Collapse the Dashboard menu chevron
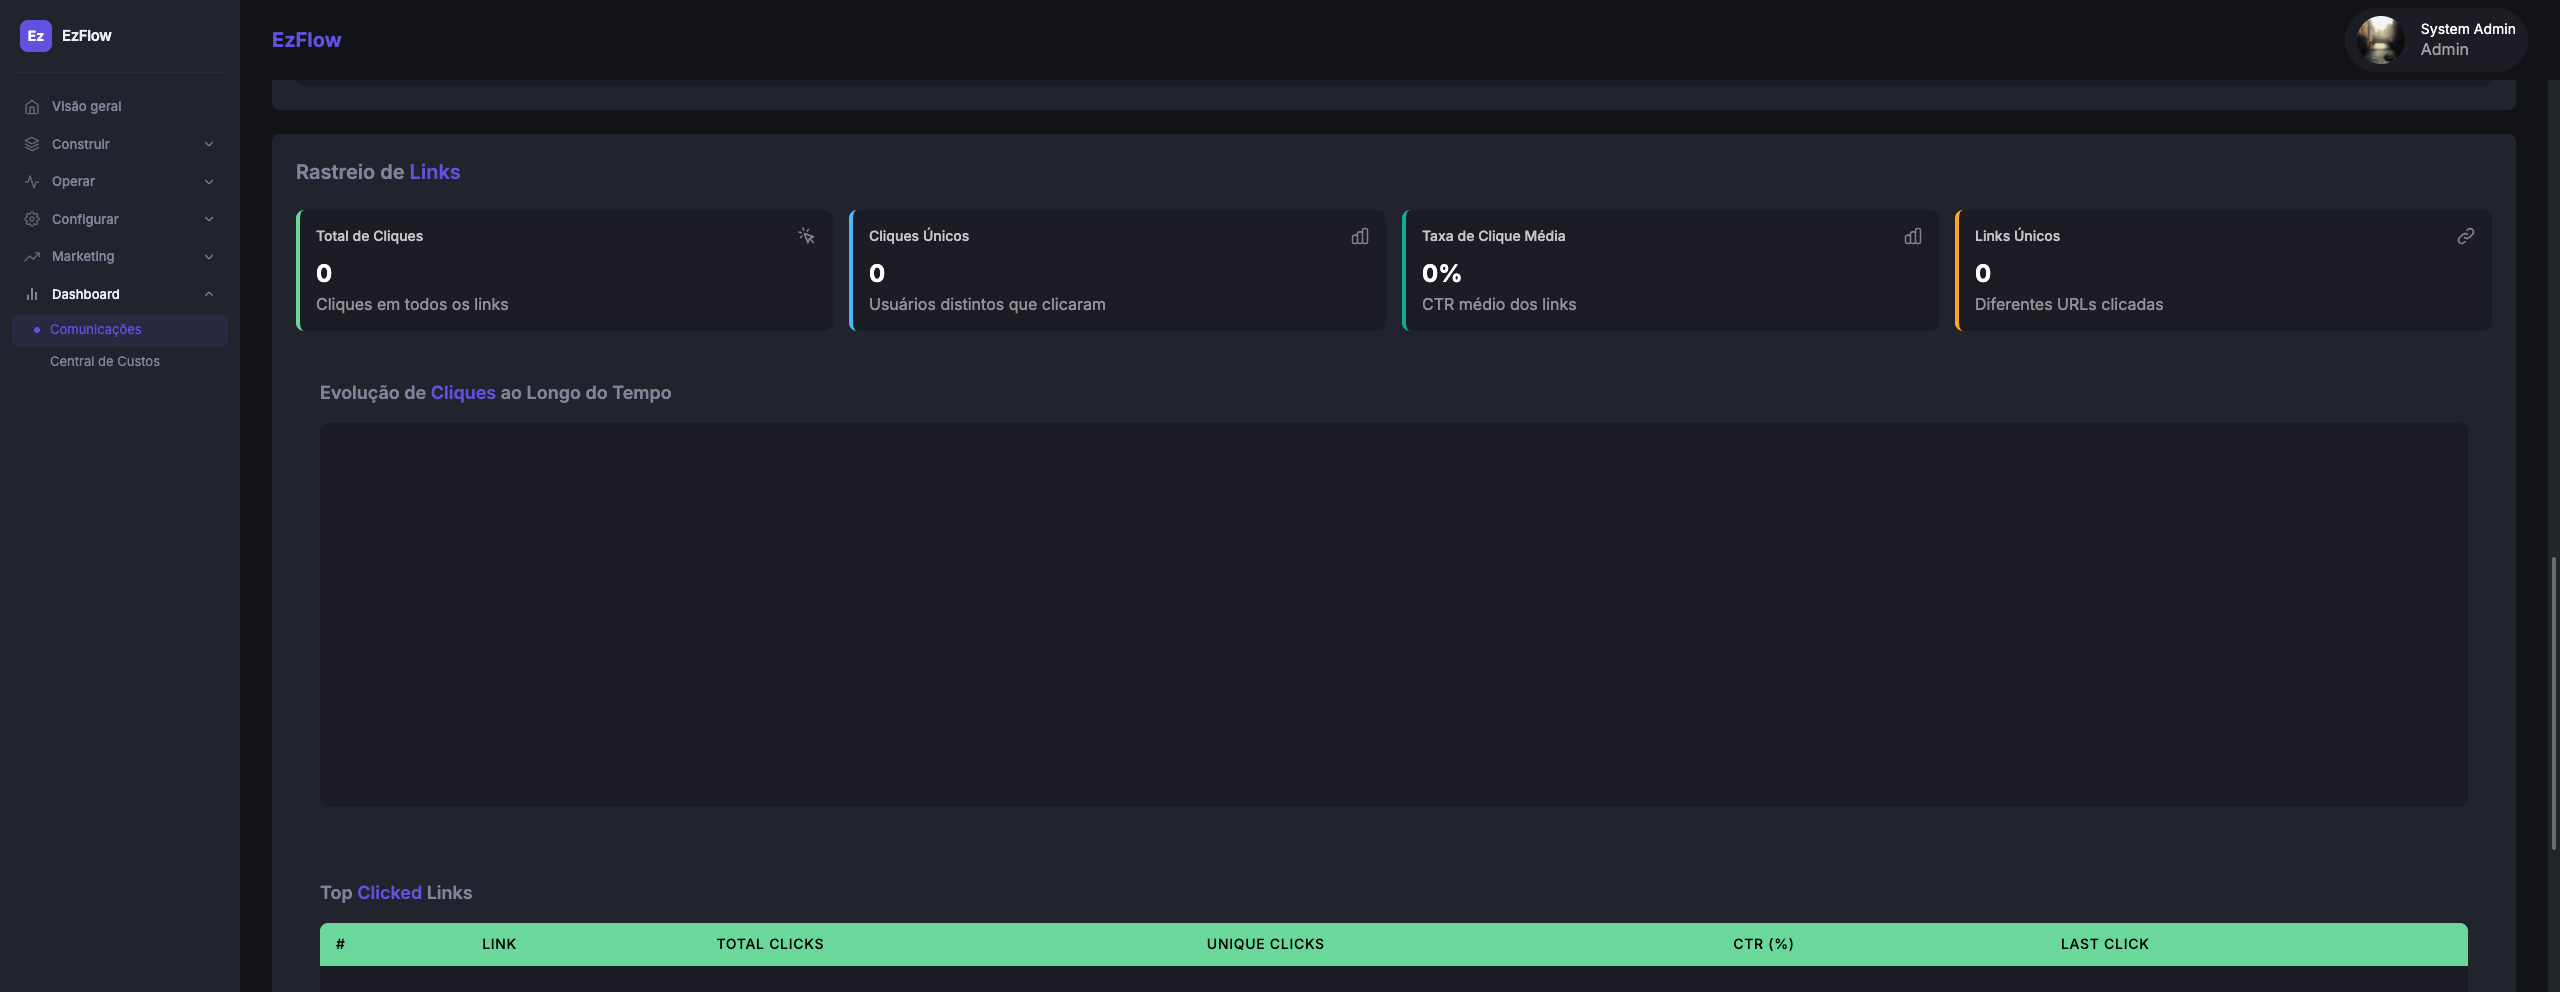 coord(209,294)
